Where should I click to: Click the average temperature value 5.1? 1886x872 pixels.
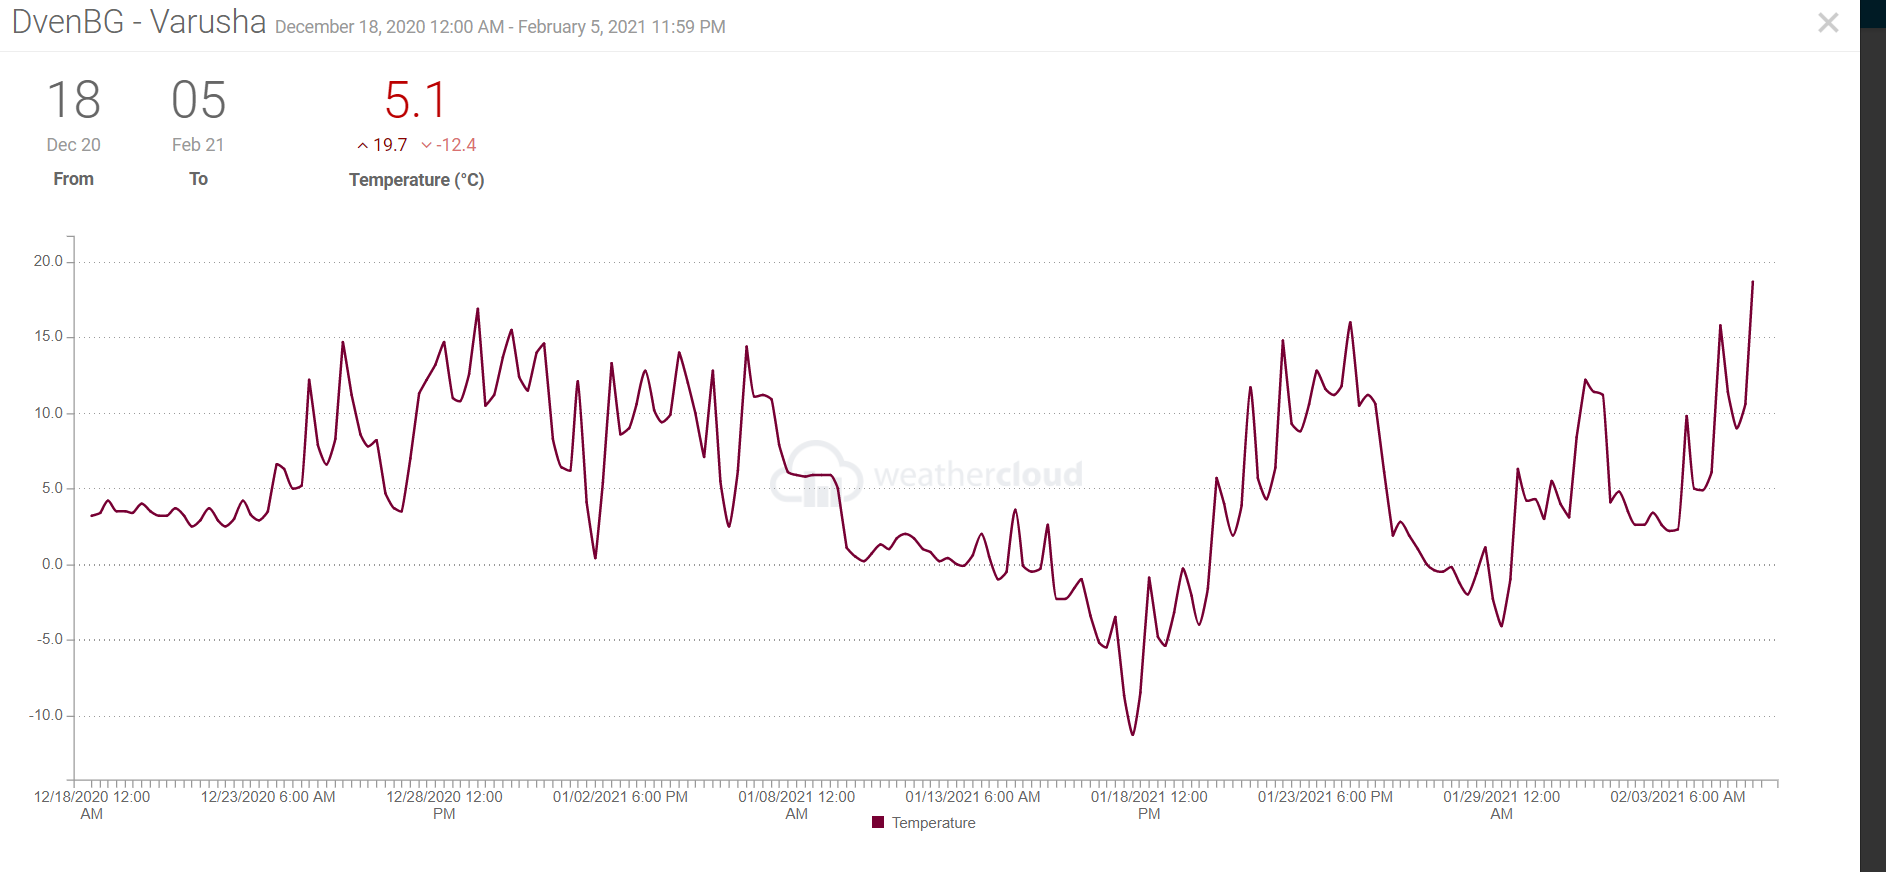415,101
